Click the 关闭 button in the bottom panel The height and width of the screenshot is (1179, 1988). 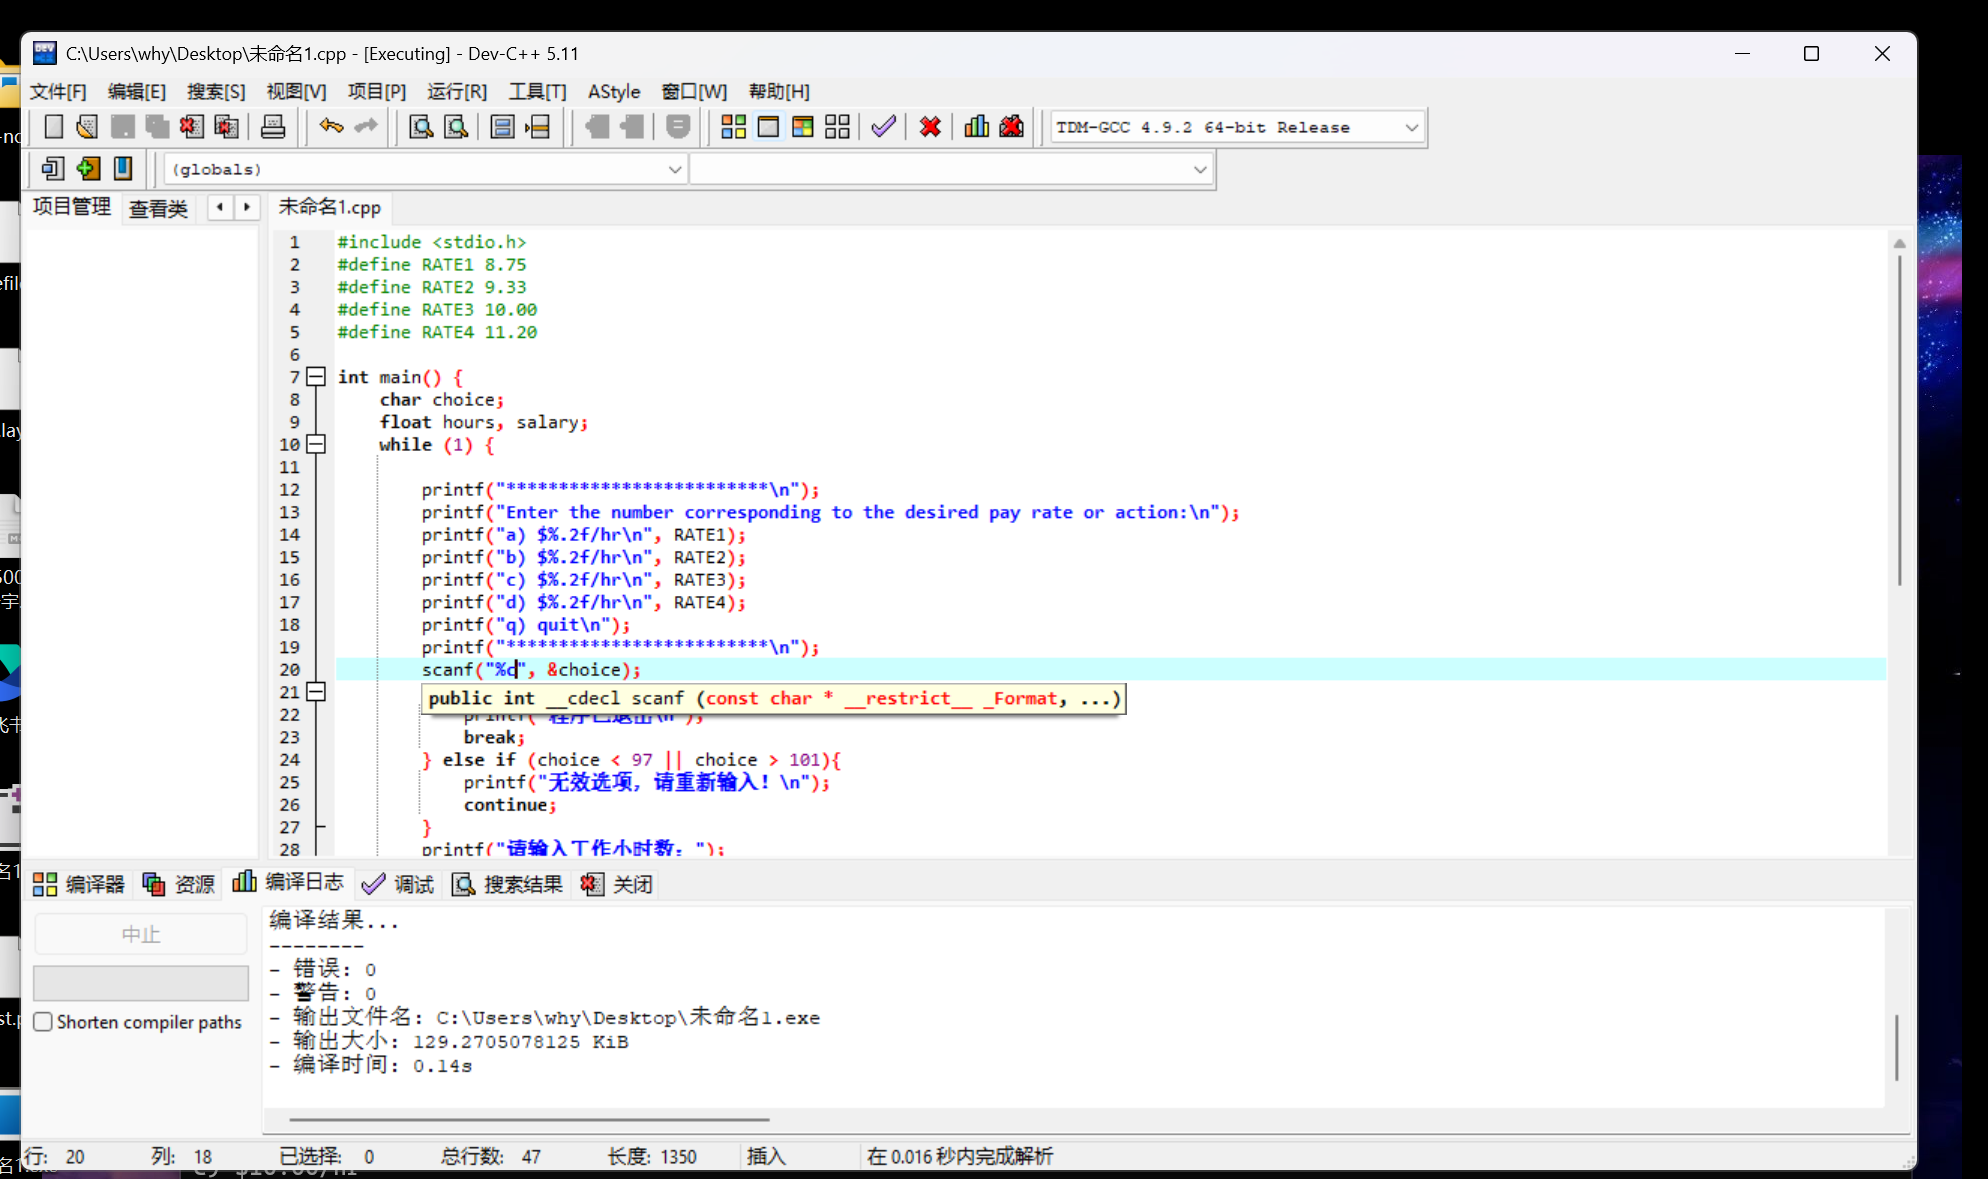(617, 884)
